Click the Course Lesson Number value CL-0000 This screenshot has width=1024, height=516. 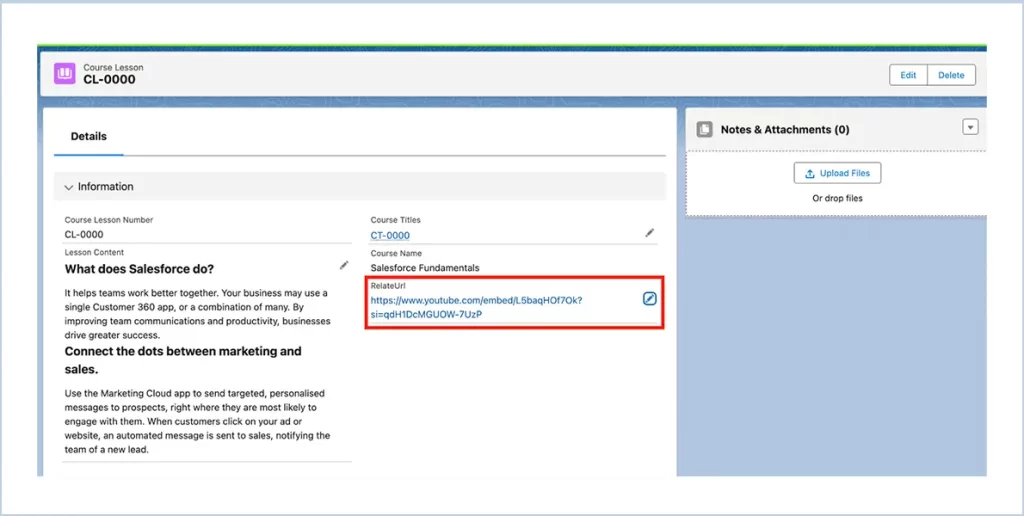[x=84, y=234]
